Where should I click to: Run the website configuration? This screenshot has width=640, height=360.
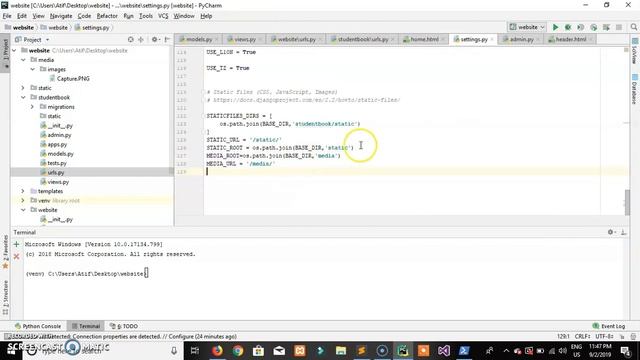point(555,27)
